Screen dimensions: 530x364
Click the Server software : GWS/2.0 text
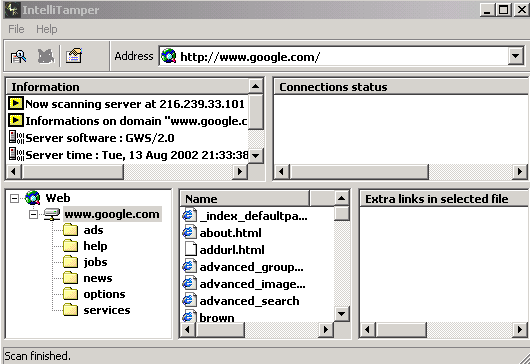(100, 138)
